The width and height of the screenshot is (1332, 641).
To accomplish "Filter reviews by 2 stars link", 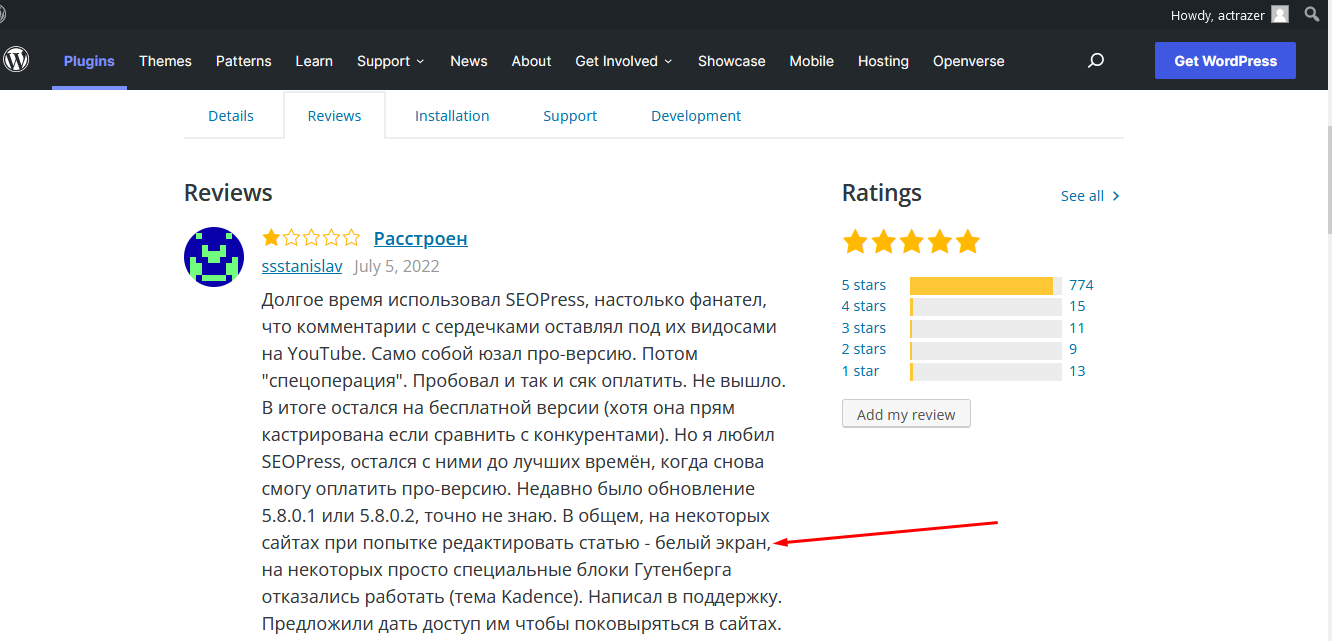I will tap(864, 349).
